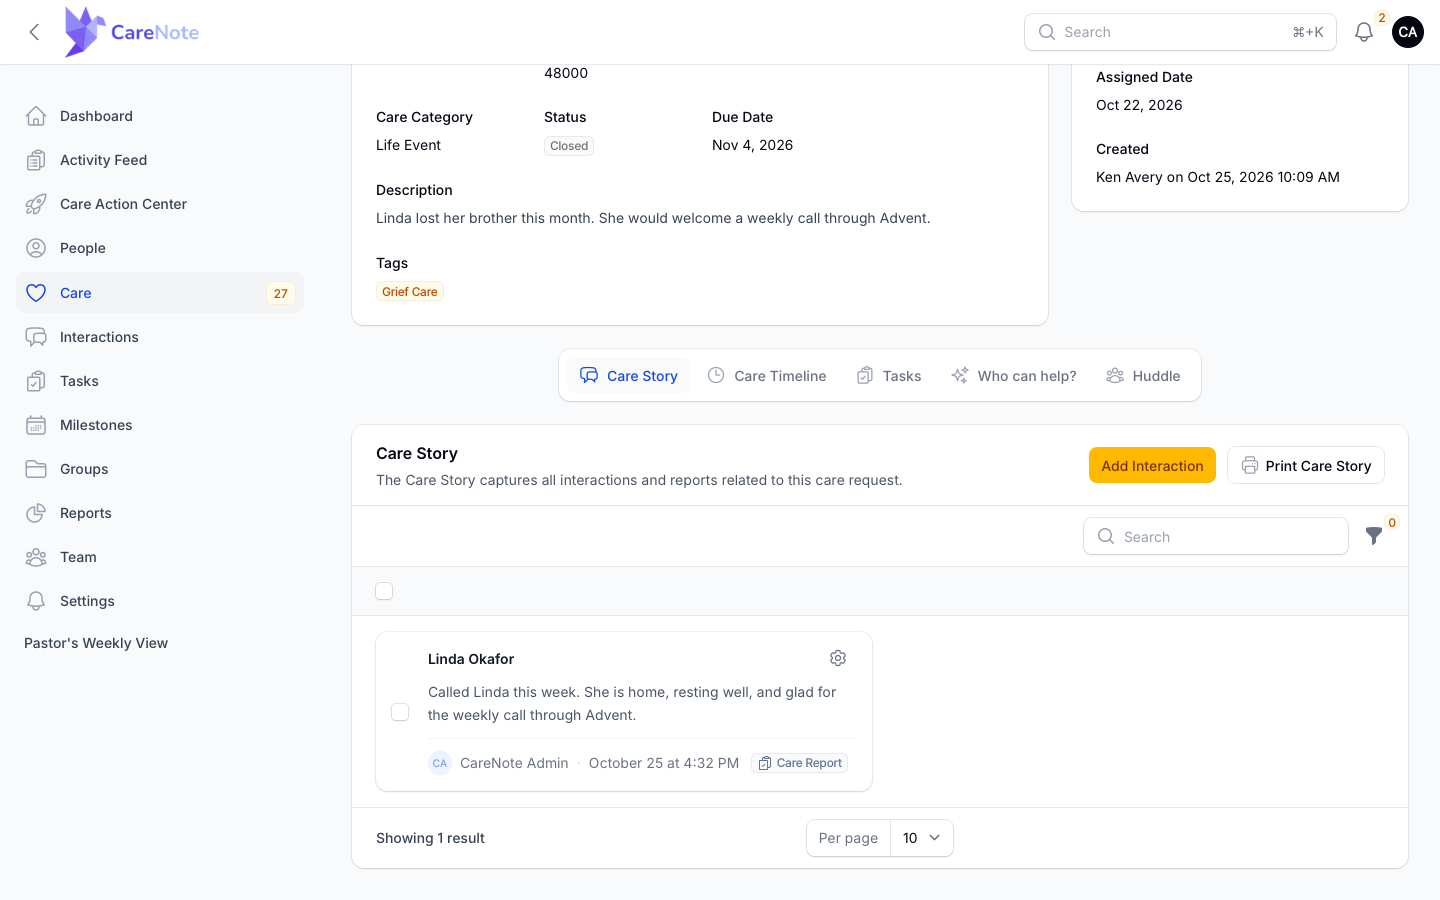Click the Milestones calendar icon
The image size is (1440, 900).
point(36,425)
